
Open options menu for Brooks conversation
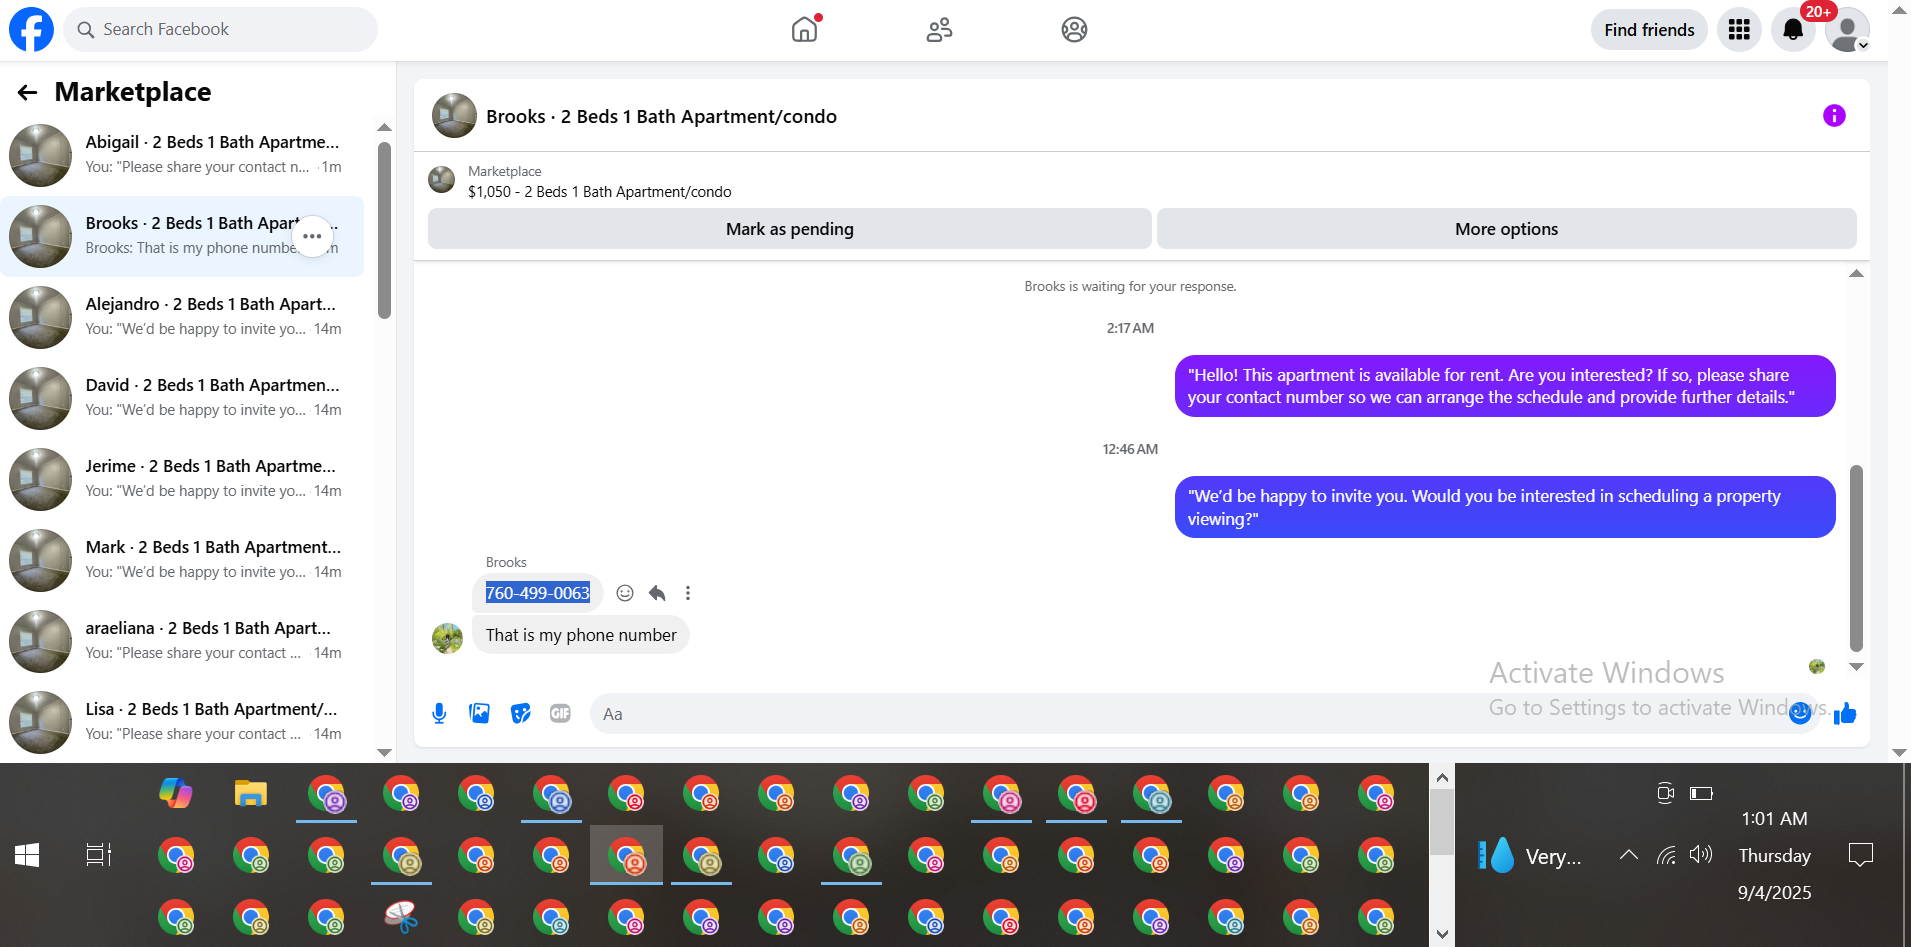coord(312,237)
